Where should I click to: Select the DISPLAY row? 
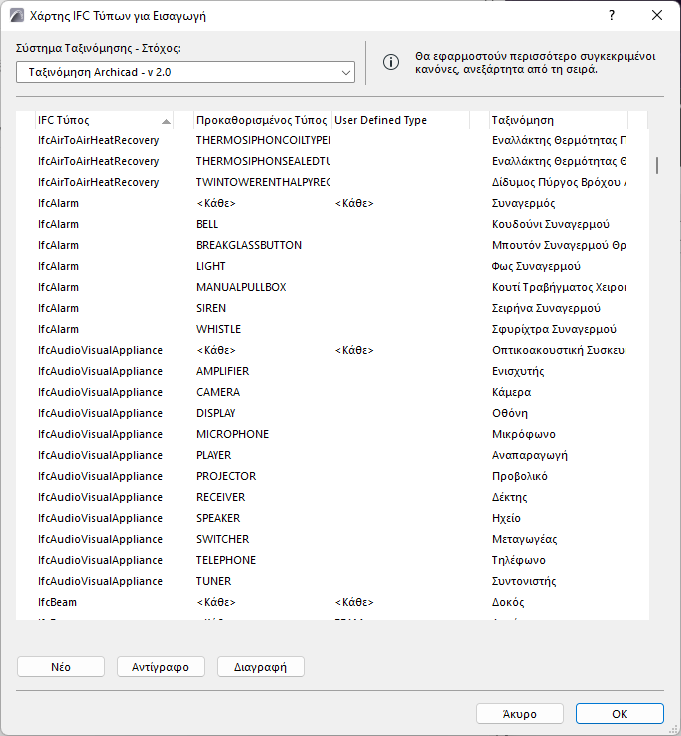[332, 413]
